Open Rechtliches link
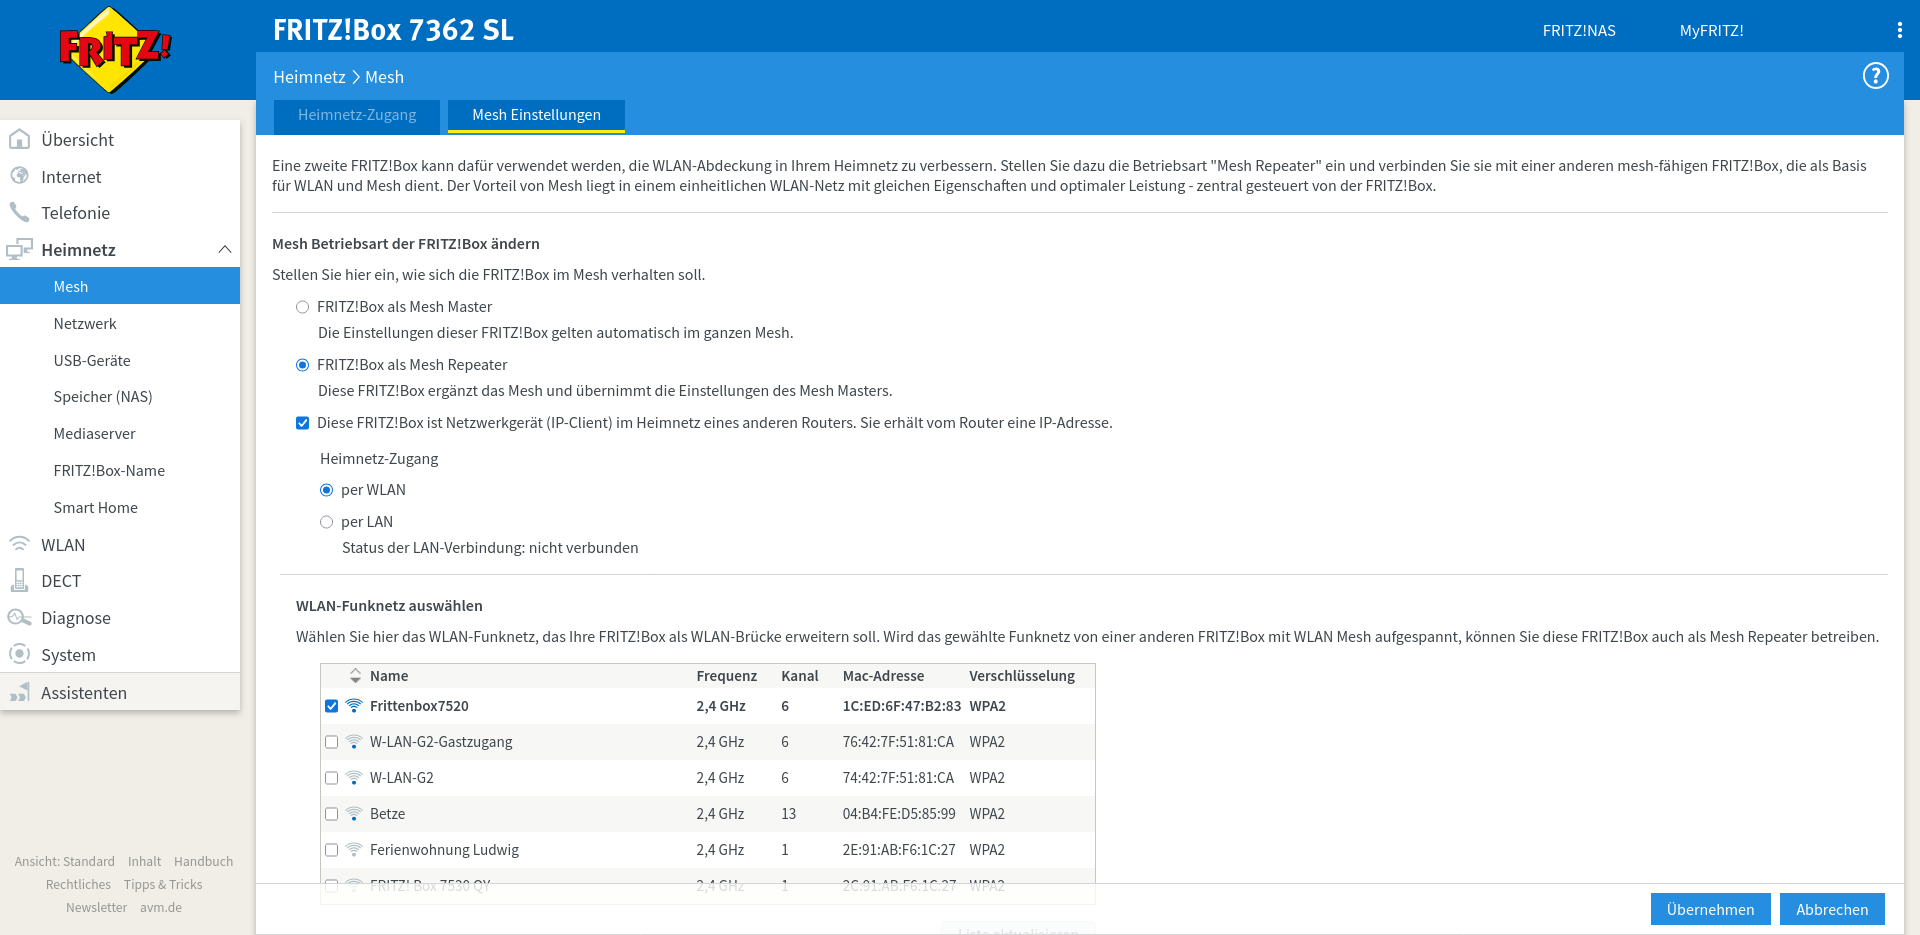This screenshot has height=935, width=1920. [x=78, y=884]
